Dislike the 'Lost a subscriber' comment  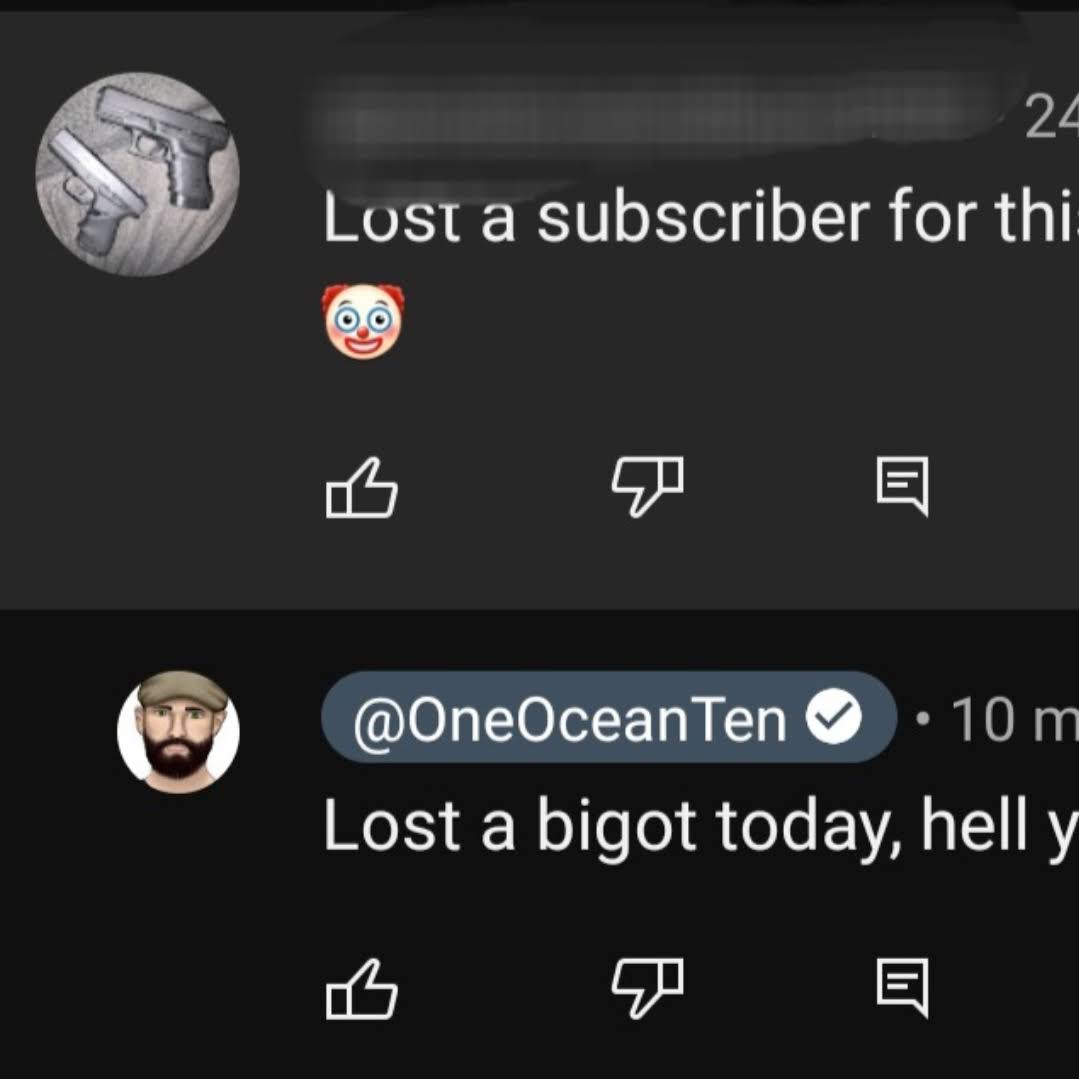click(648, 486)
